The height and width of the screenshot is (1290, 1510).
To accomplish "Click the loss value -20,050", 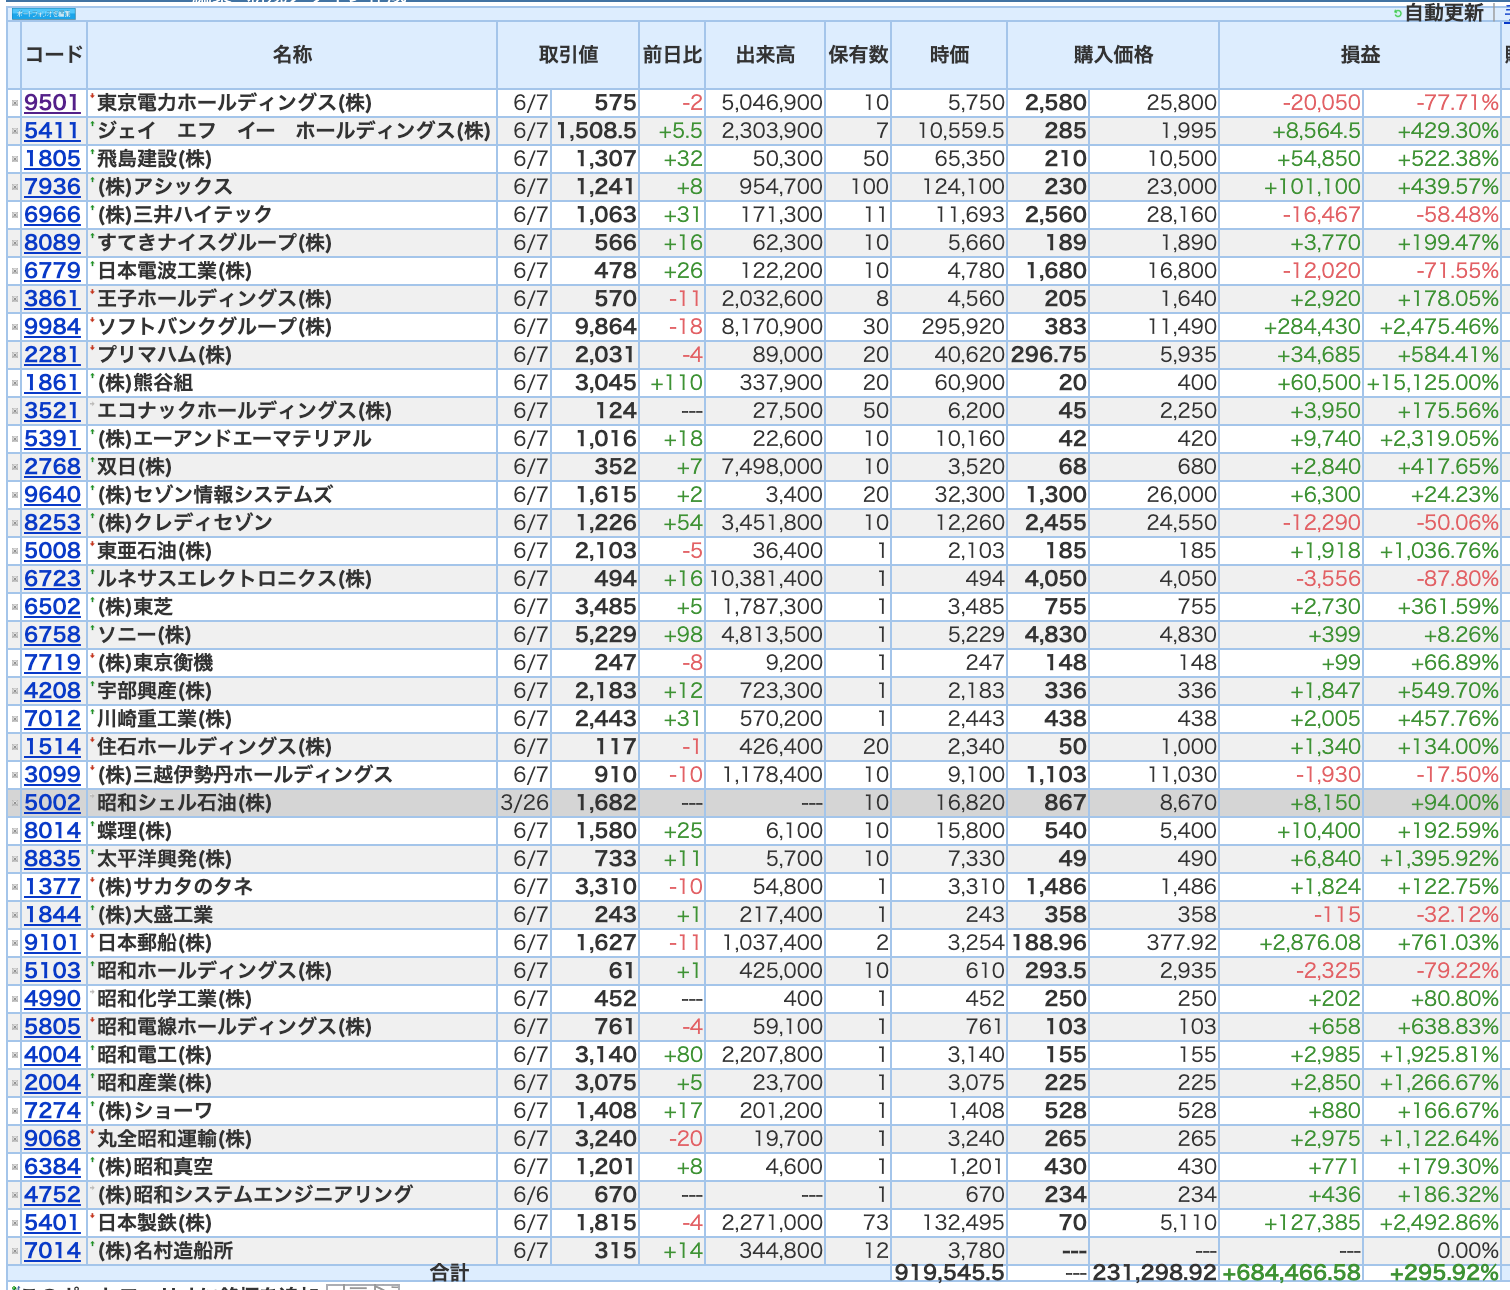I will [x=1321, y=103].
